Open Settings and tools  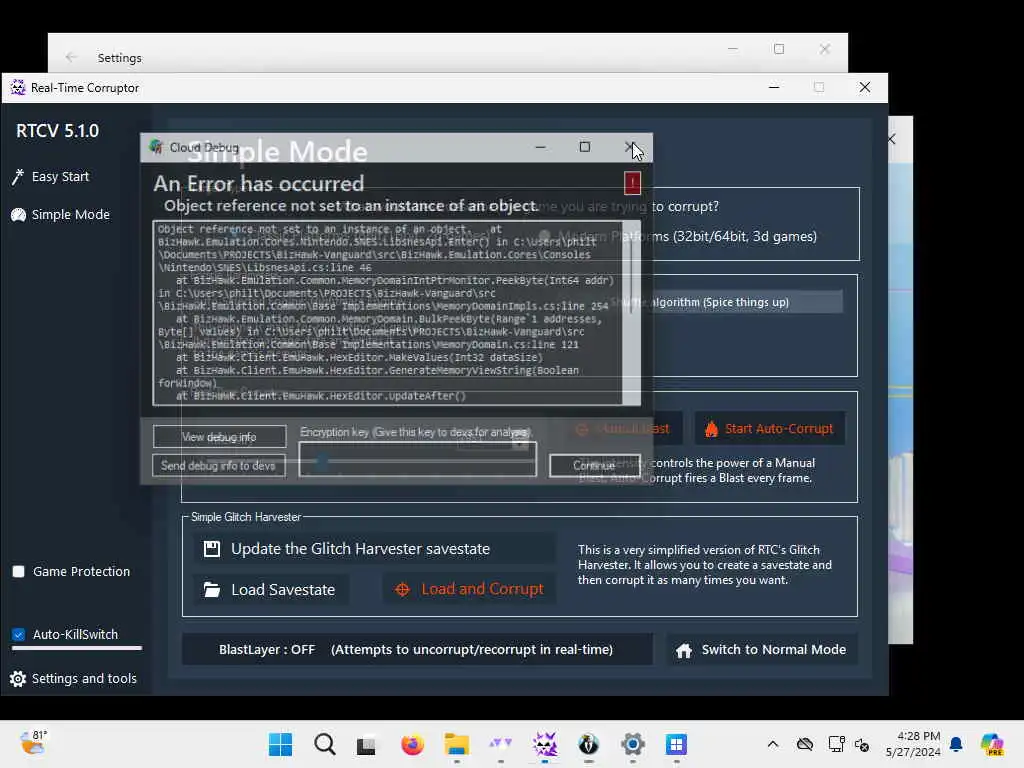[x=73, y=679]
